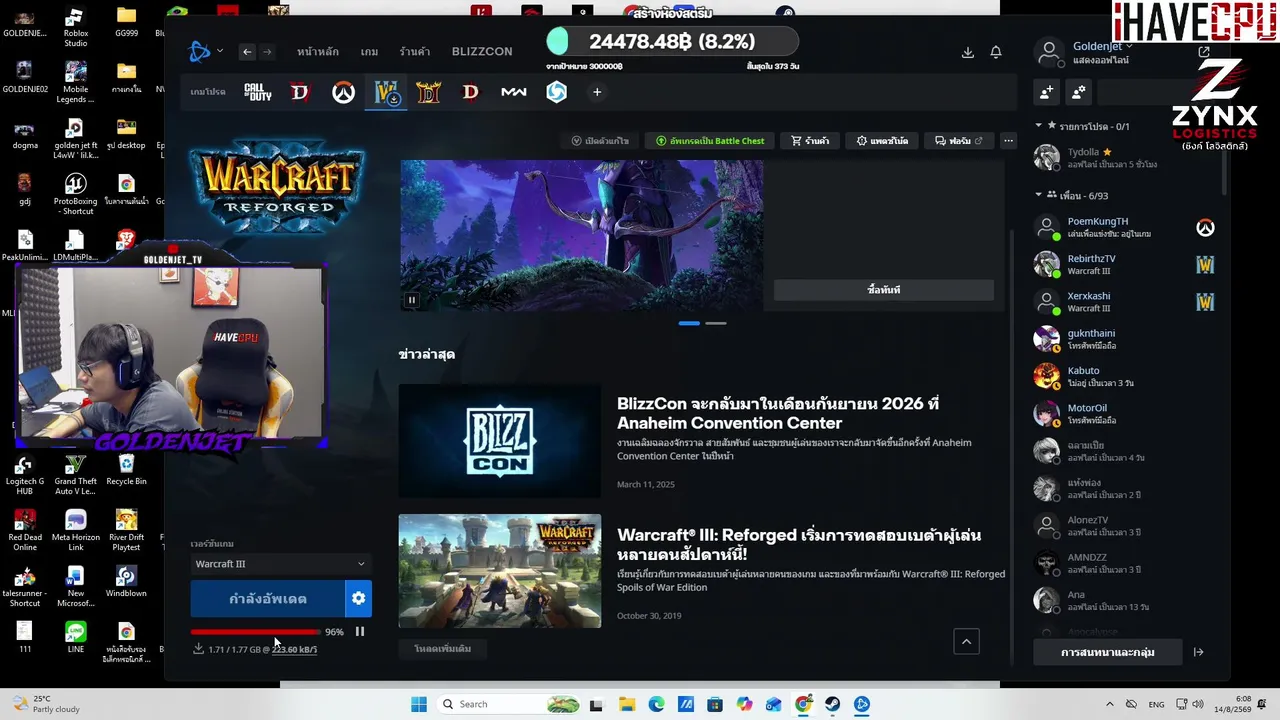The height and width of the screenshot is (720, 1280).
Task: Open Steam from the taskbar
Action: [832, 704]
